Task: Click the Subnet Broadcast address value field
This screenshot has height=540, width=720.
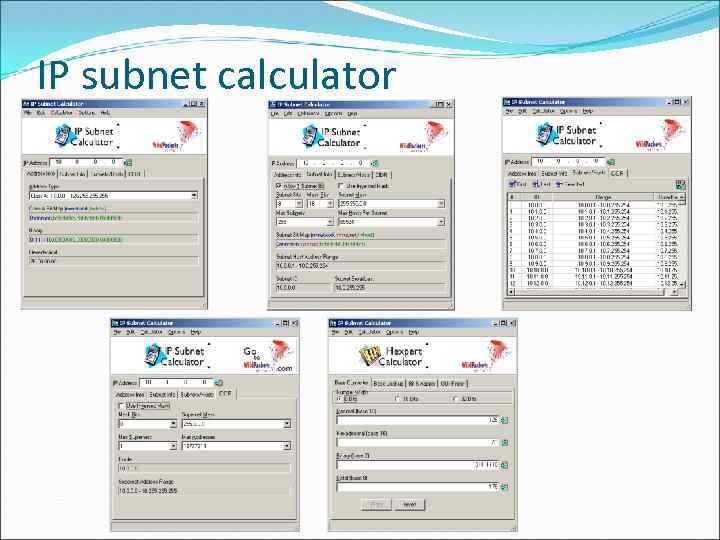Action: tap(390, 288)
